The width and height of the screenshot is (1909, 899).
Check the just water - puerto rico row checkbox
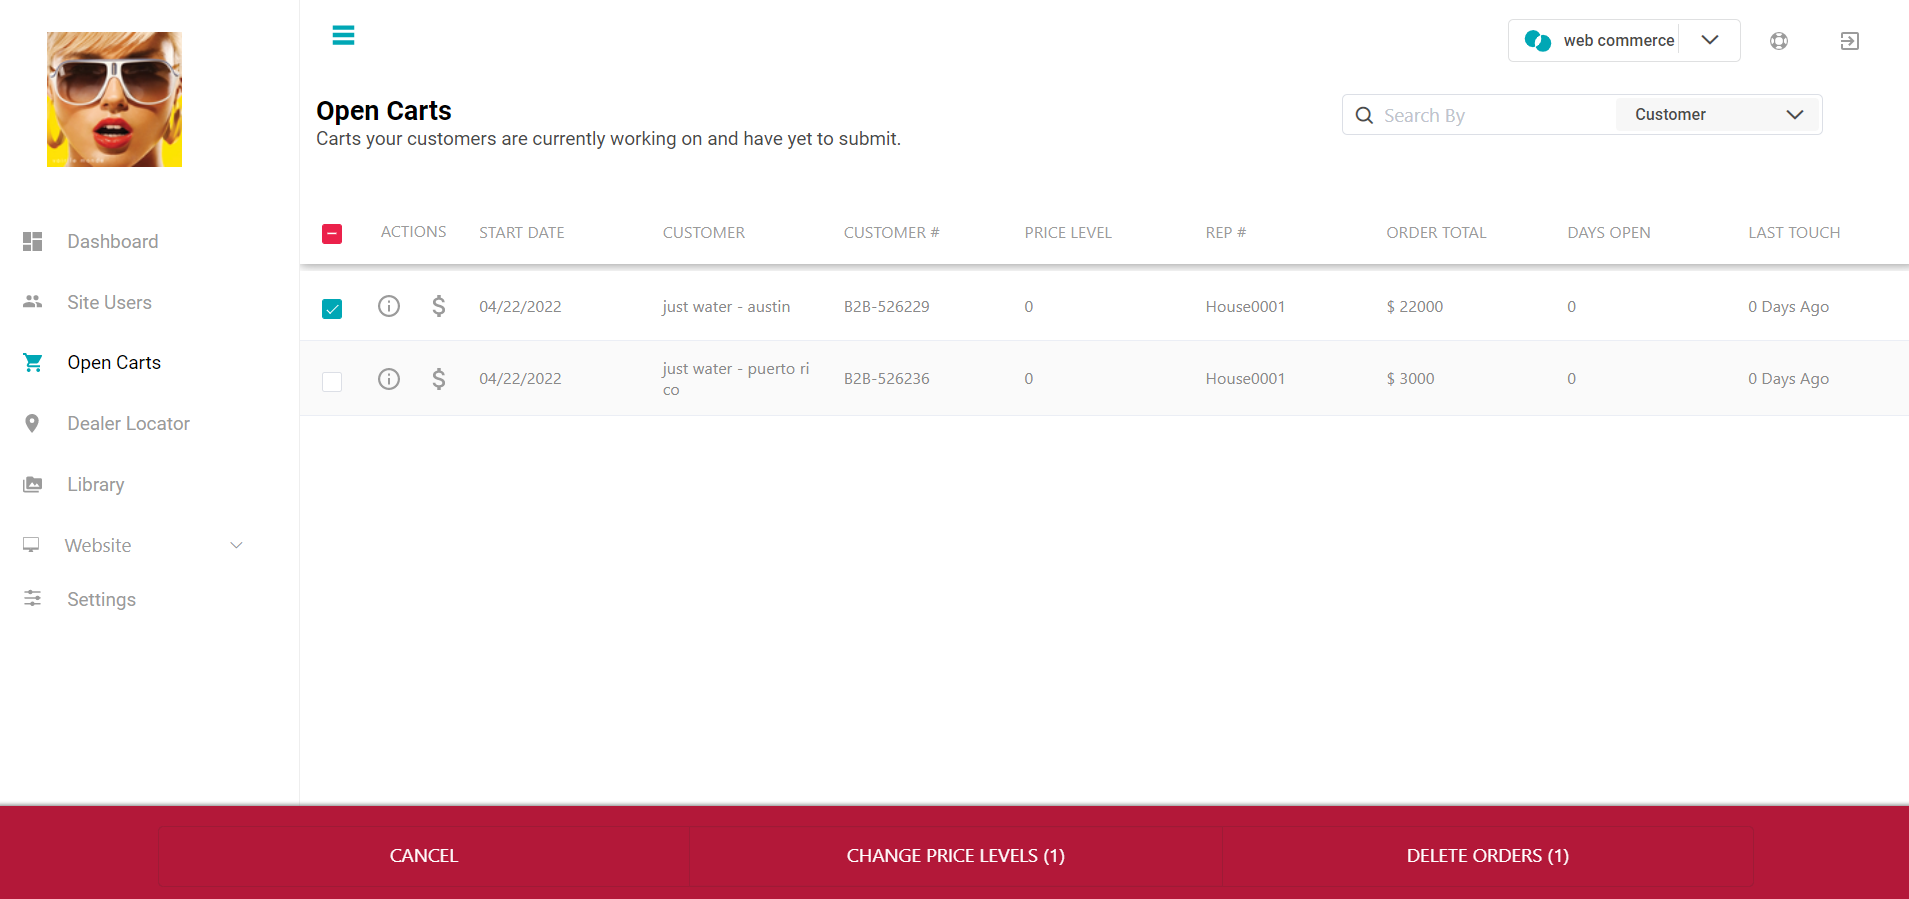[x=332, y=381]
